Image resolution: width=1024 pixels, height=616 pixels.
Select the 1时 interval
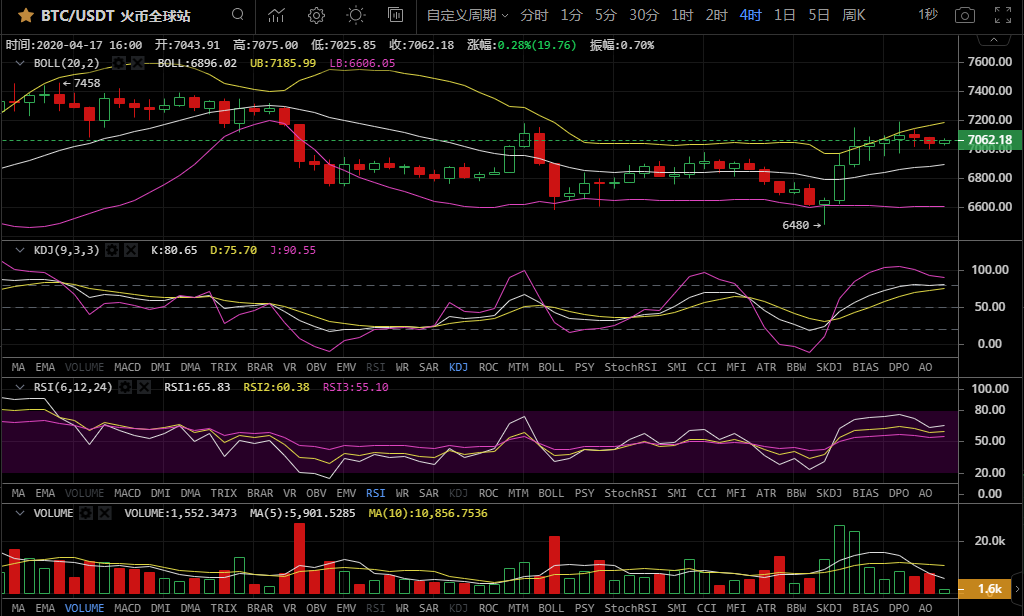682,15
